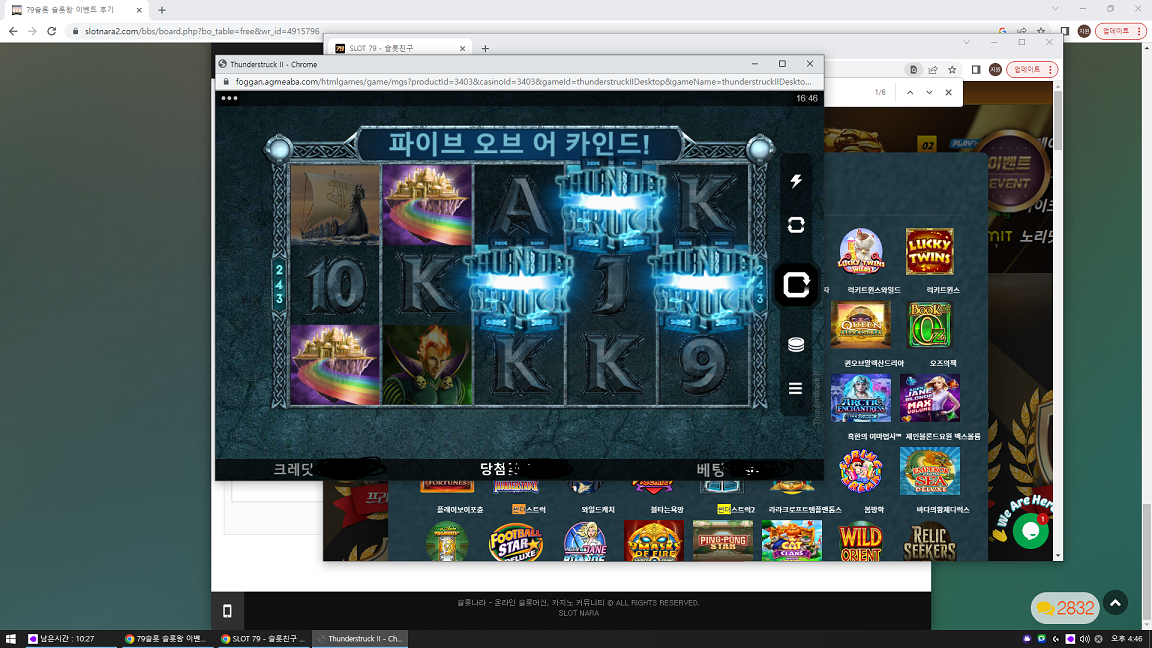Screen dimensions: 1152x648
Task: Close the find-in-page bar
Action: tap(948, 93)
